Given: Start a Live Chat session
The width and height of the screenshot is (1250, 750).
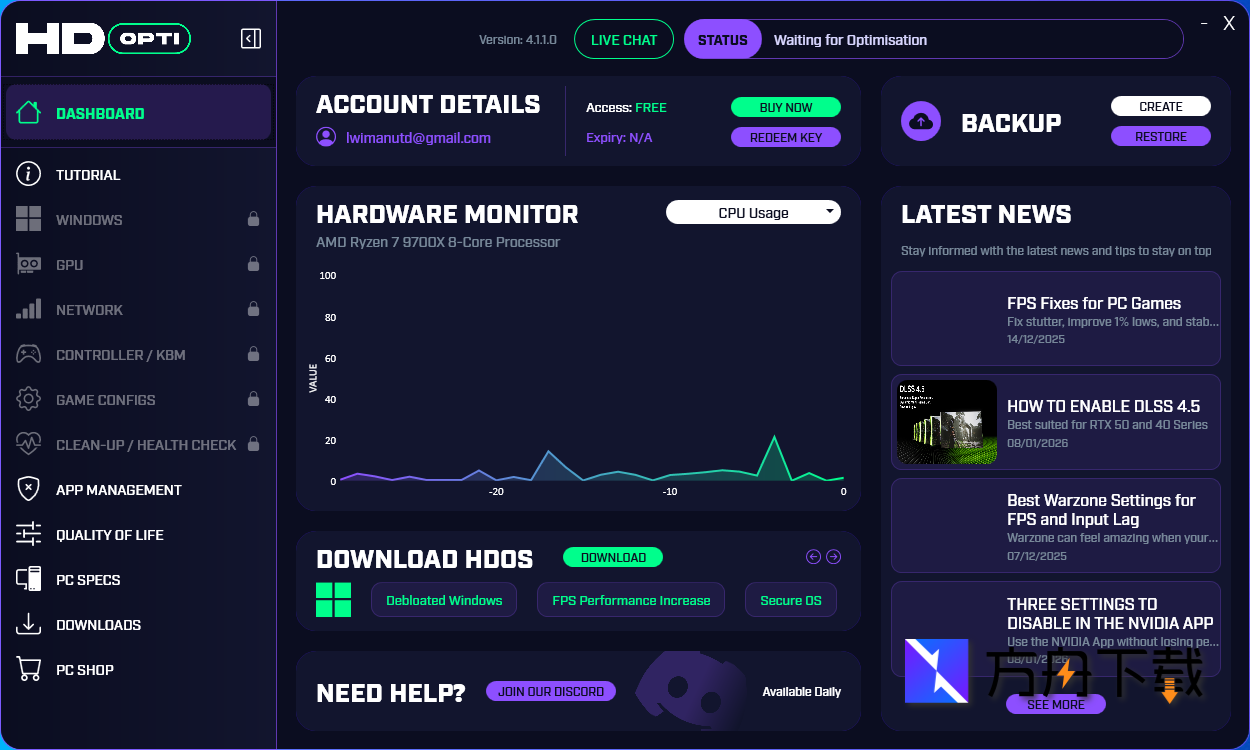Looking at the screenshot, I should (x=624, y=40).
